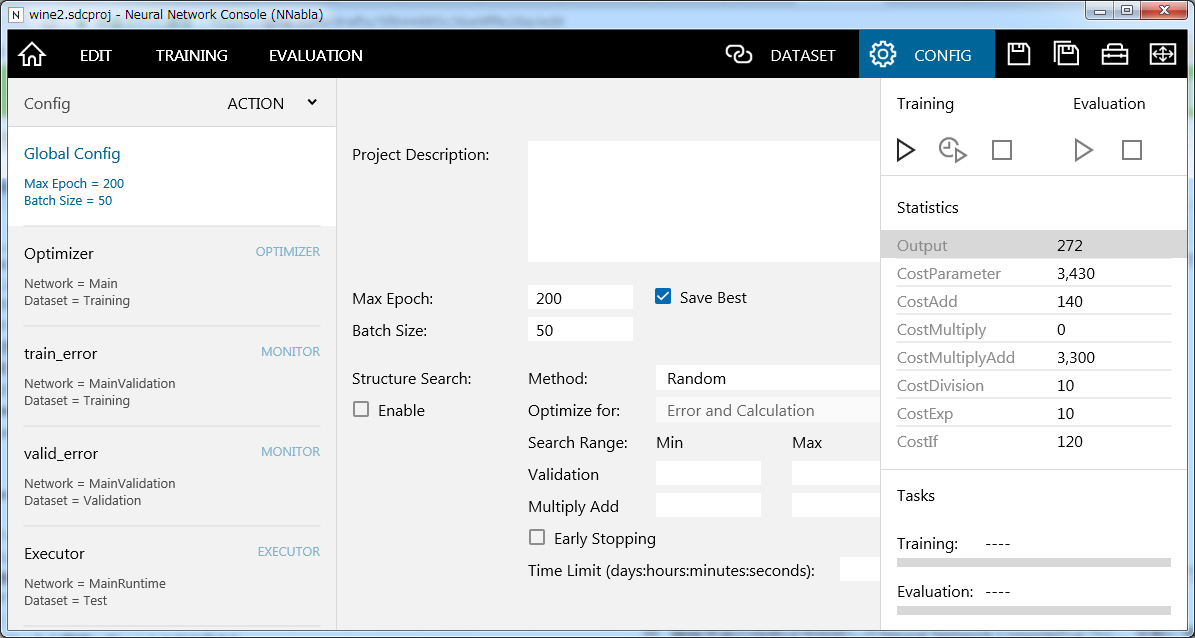
Task: Click the Save project floppy icon
Action: coord(1018,54)
